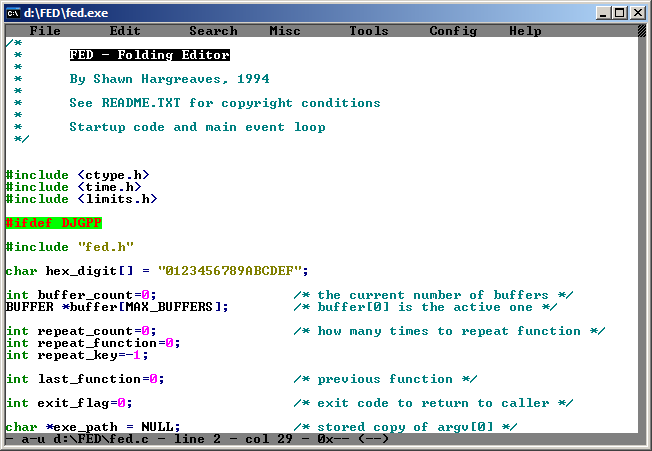Close the fed.exe console window
Image resolution: width=652 pixels, height=451 pixels.
(637, 12)
